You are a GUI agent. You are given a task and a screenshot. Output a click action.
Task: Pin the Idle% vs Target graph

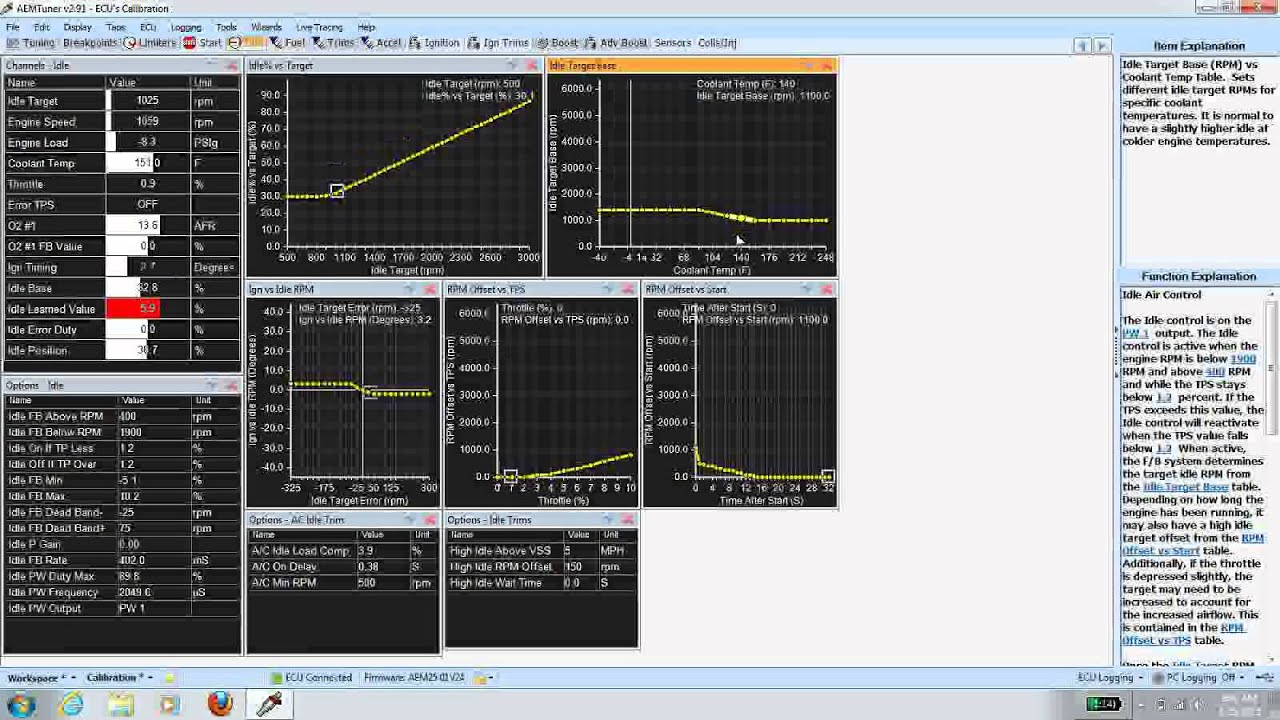(x=513, y=66)
